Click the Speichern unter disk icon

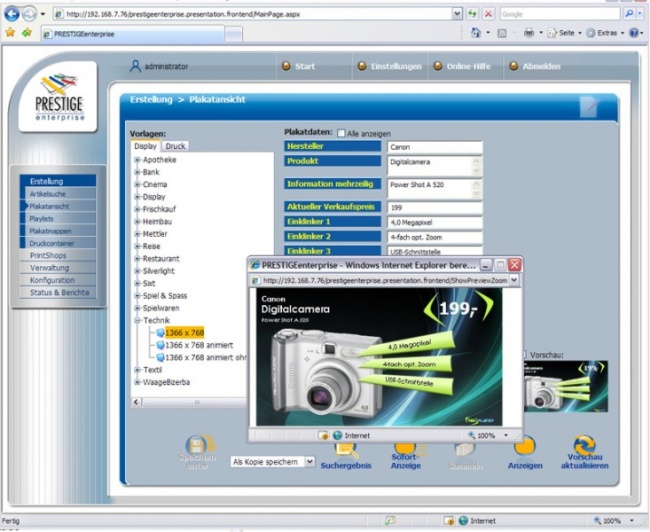pos(197,445)
